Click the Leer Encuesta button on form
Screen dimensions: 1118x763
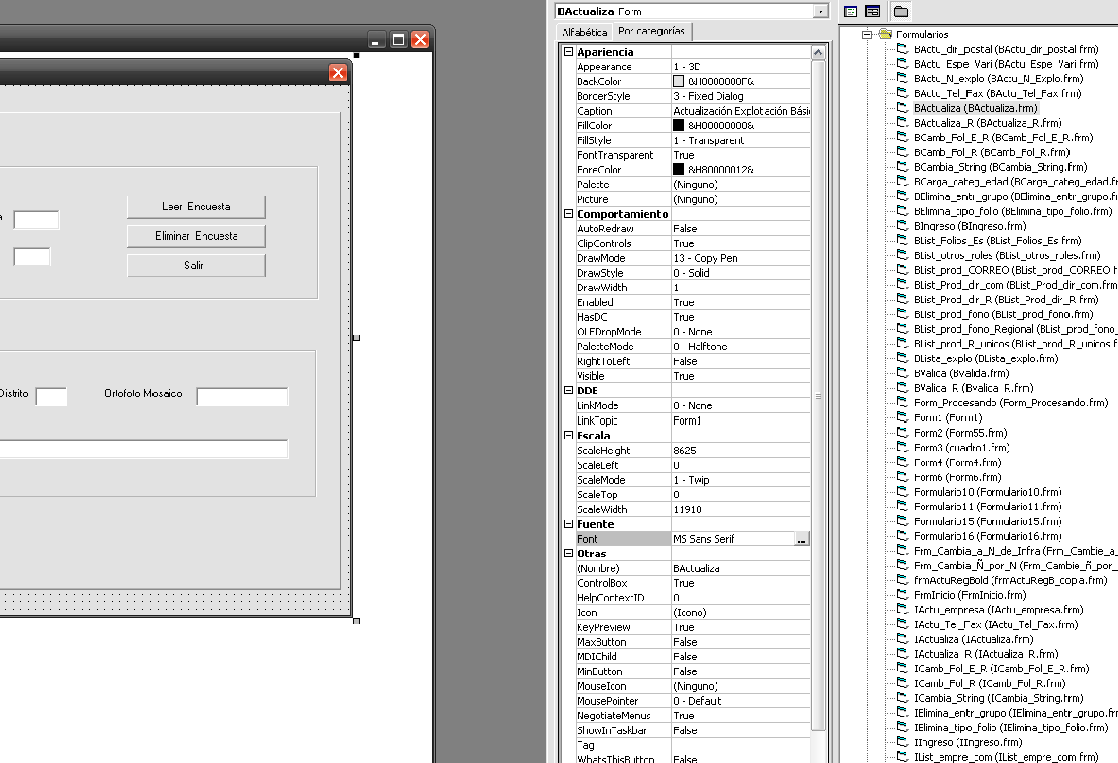point(196,206)
